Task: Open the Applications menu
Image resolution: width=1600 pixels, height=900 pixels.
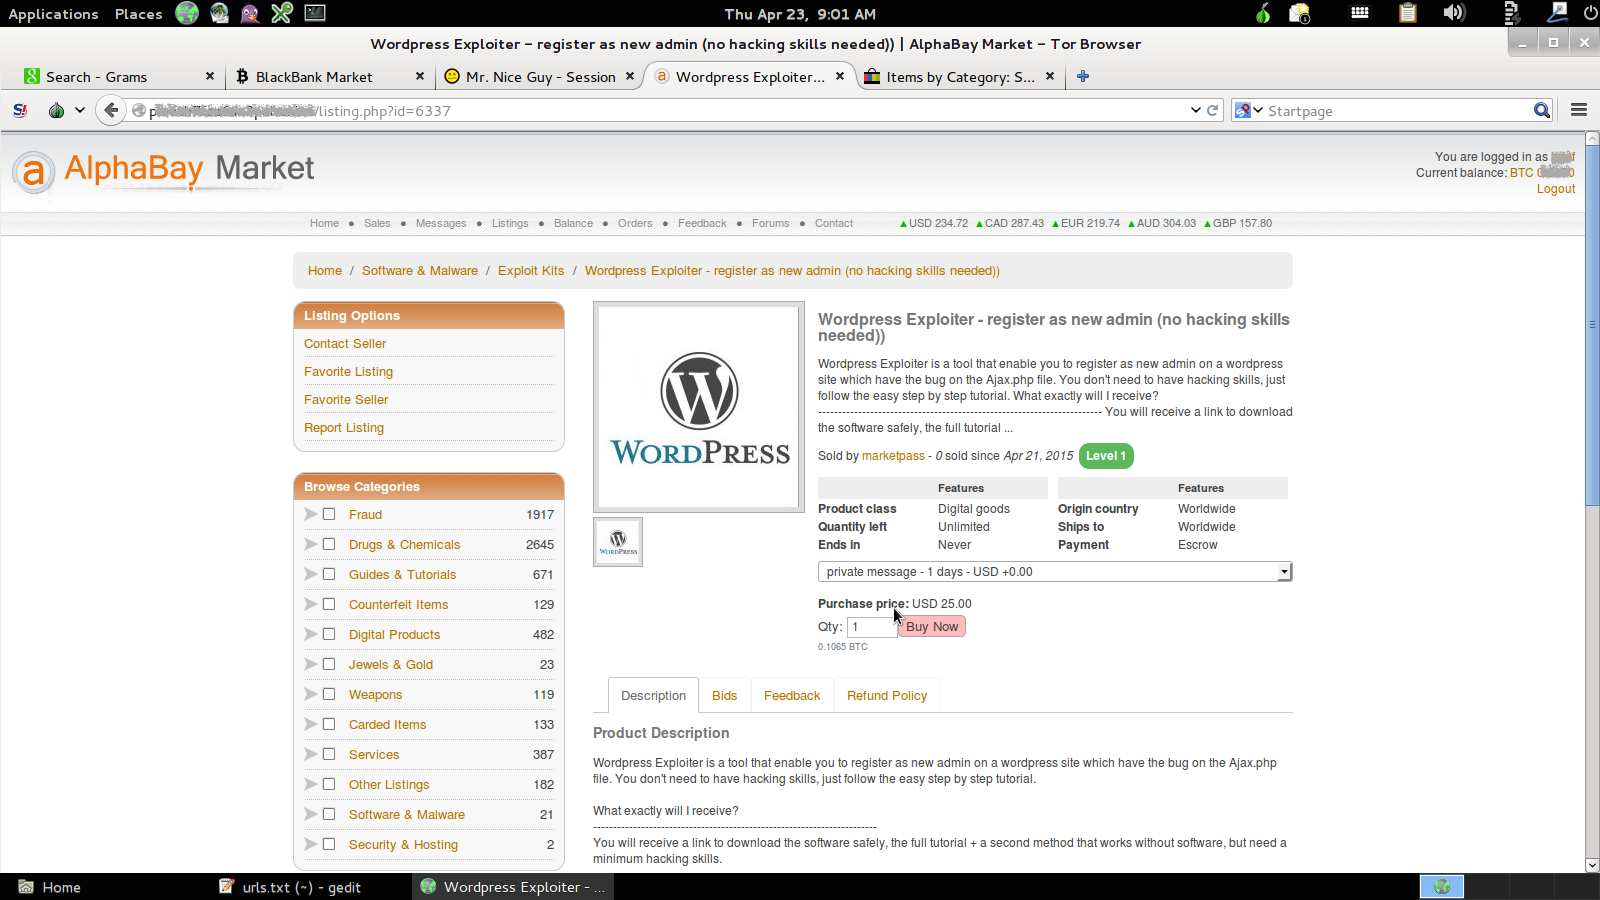Action: coord(53,14)
